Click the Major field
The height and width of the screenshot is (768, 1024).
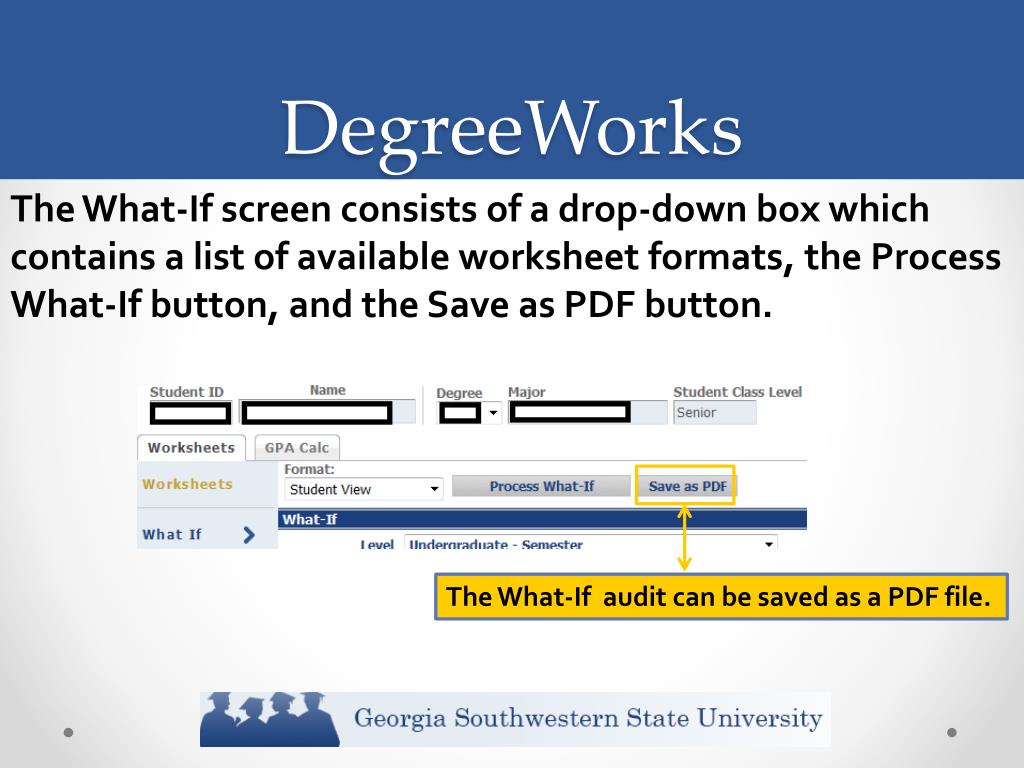[588, 413]
